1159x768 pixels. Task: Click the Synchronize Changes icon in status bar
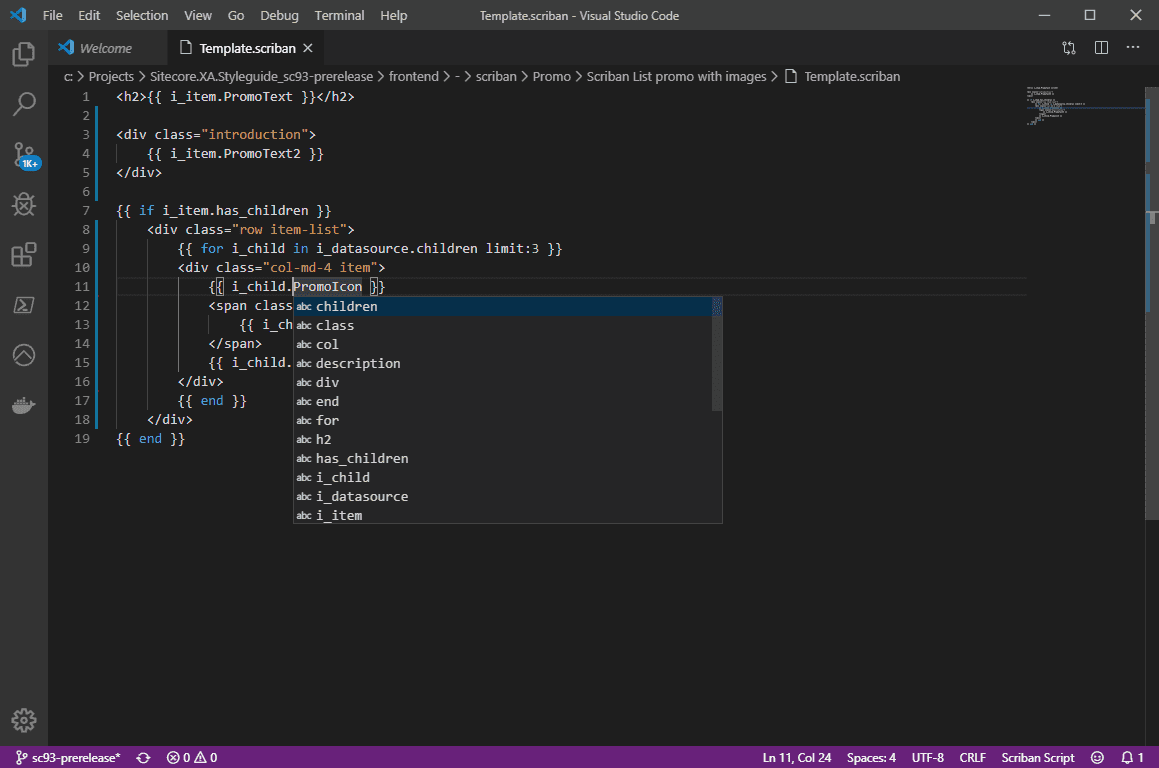click(143, 758)
